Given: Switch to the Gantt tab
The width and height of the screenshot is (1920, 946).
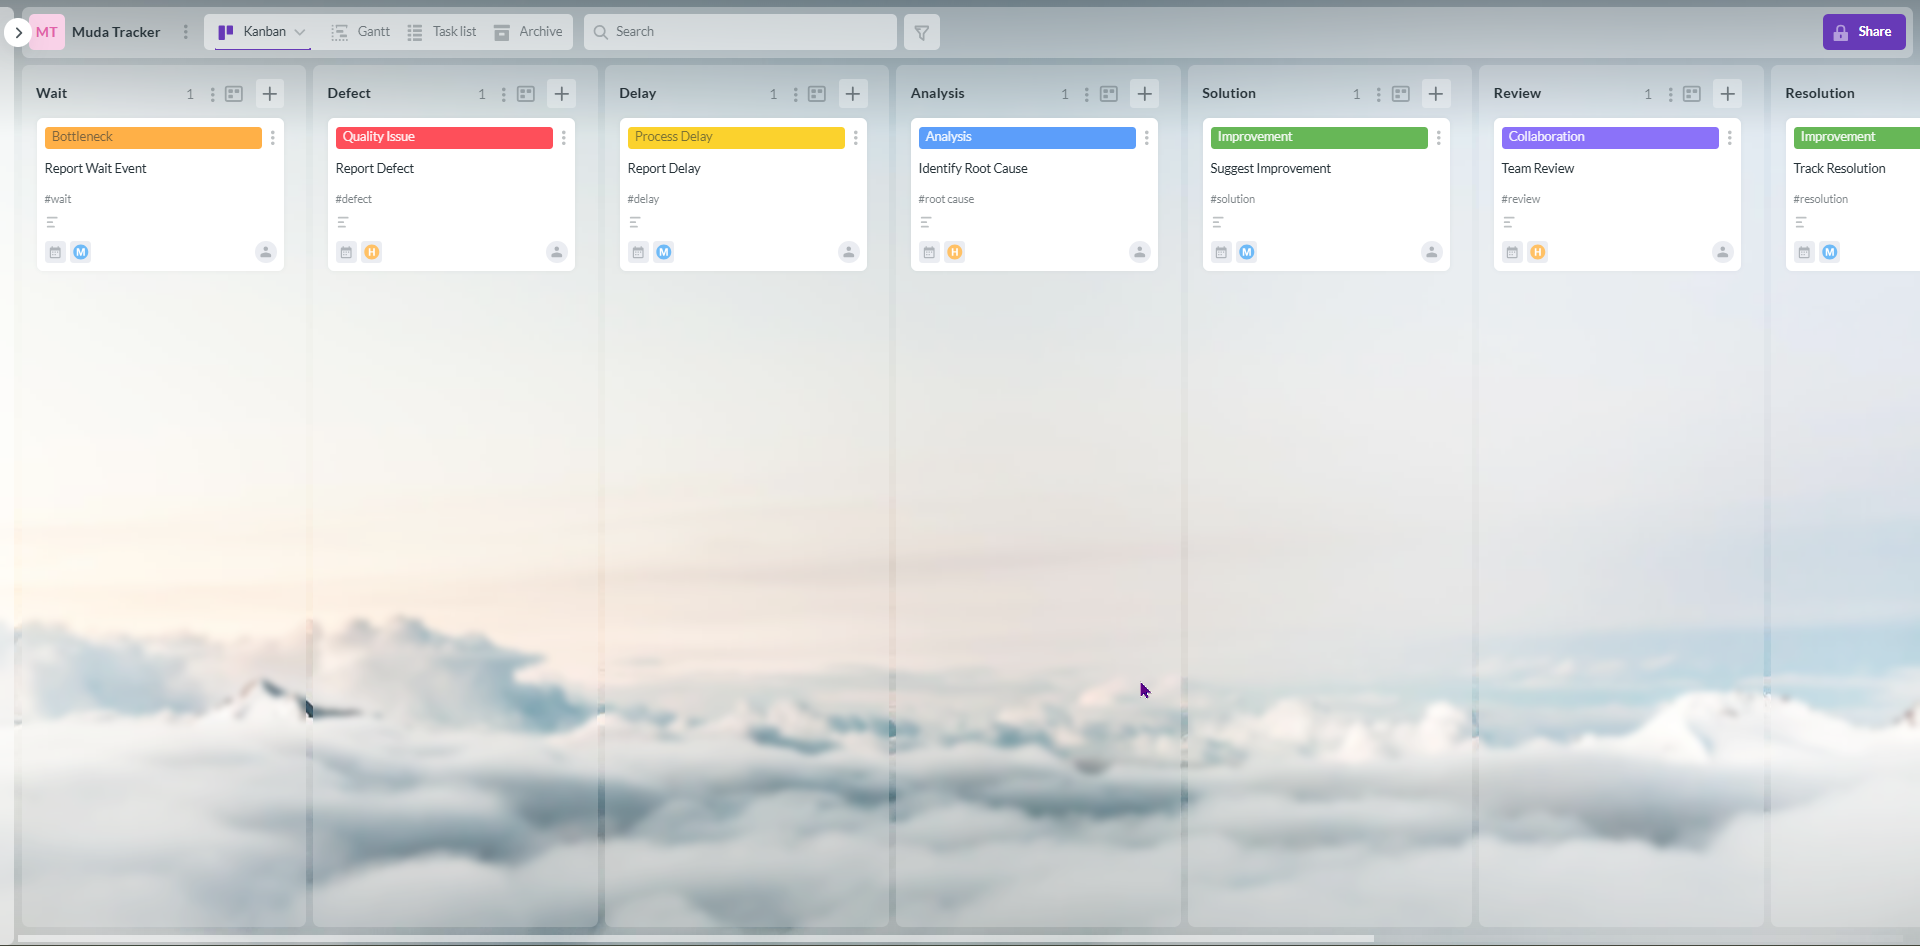Looking at the screenshot, I should click(x=360, y=31).
